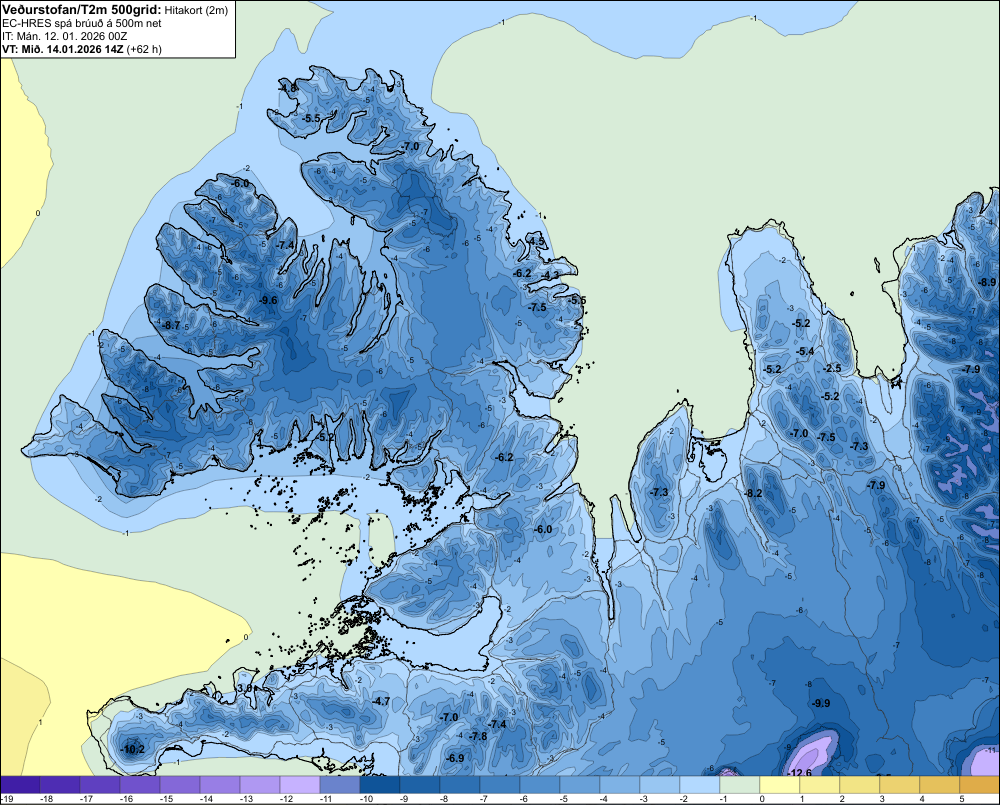
Task: Click the 3 label in the color legend
Action: [882, 799]
